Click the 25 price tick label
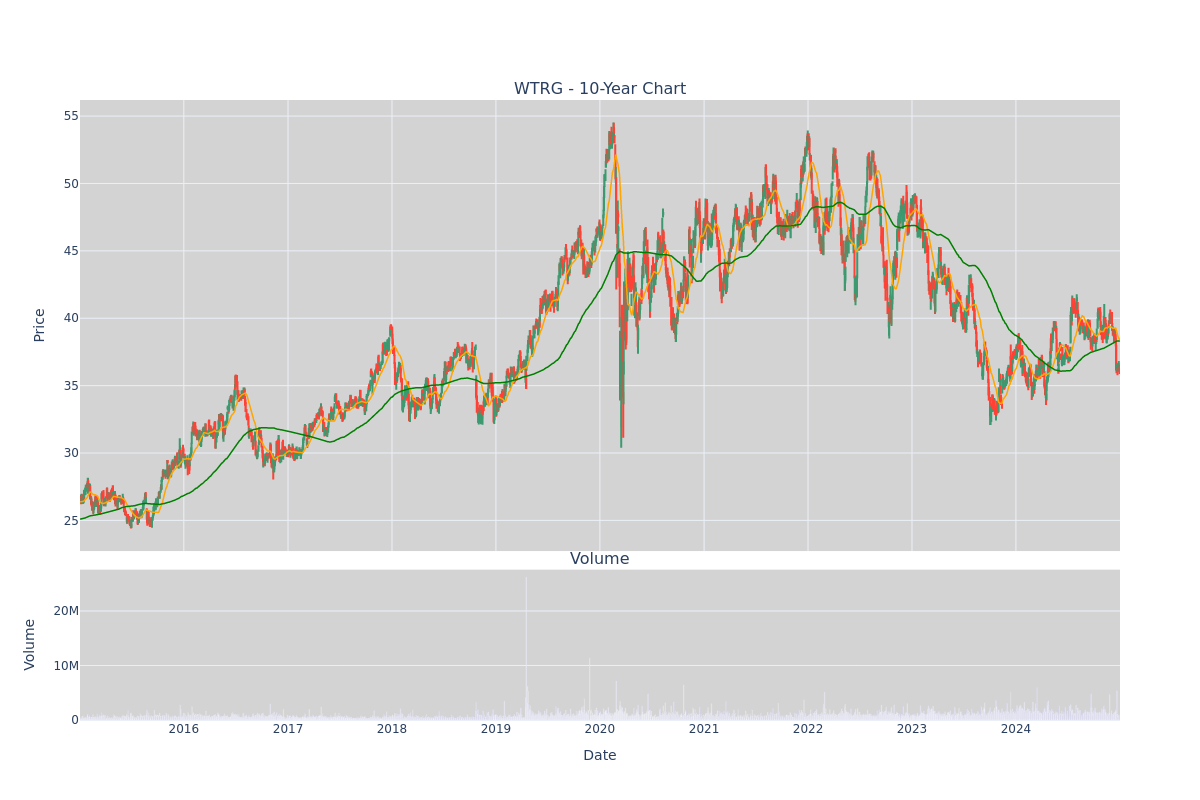1200x800 pixels. pyautogui.click(x=71, y=521)
